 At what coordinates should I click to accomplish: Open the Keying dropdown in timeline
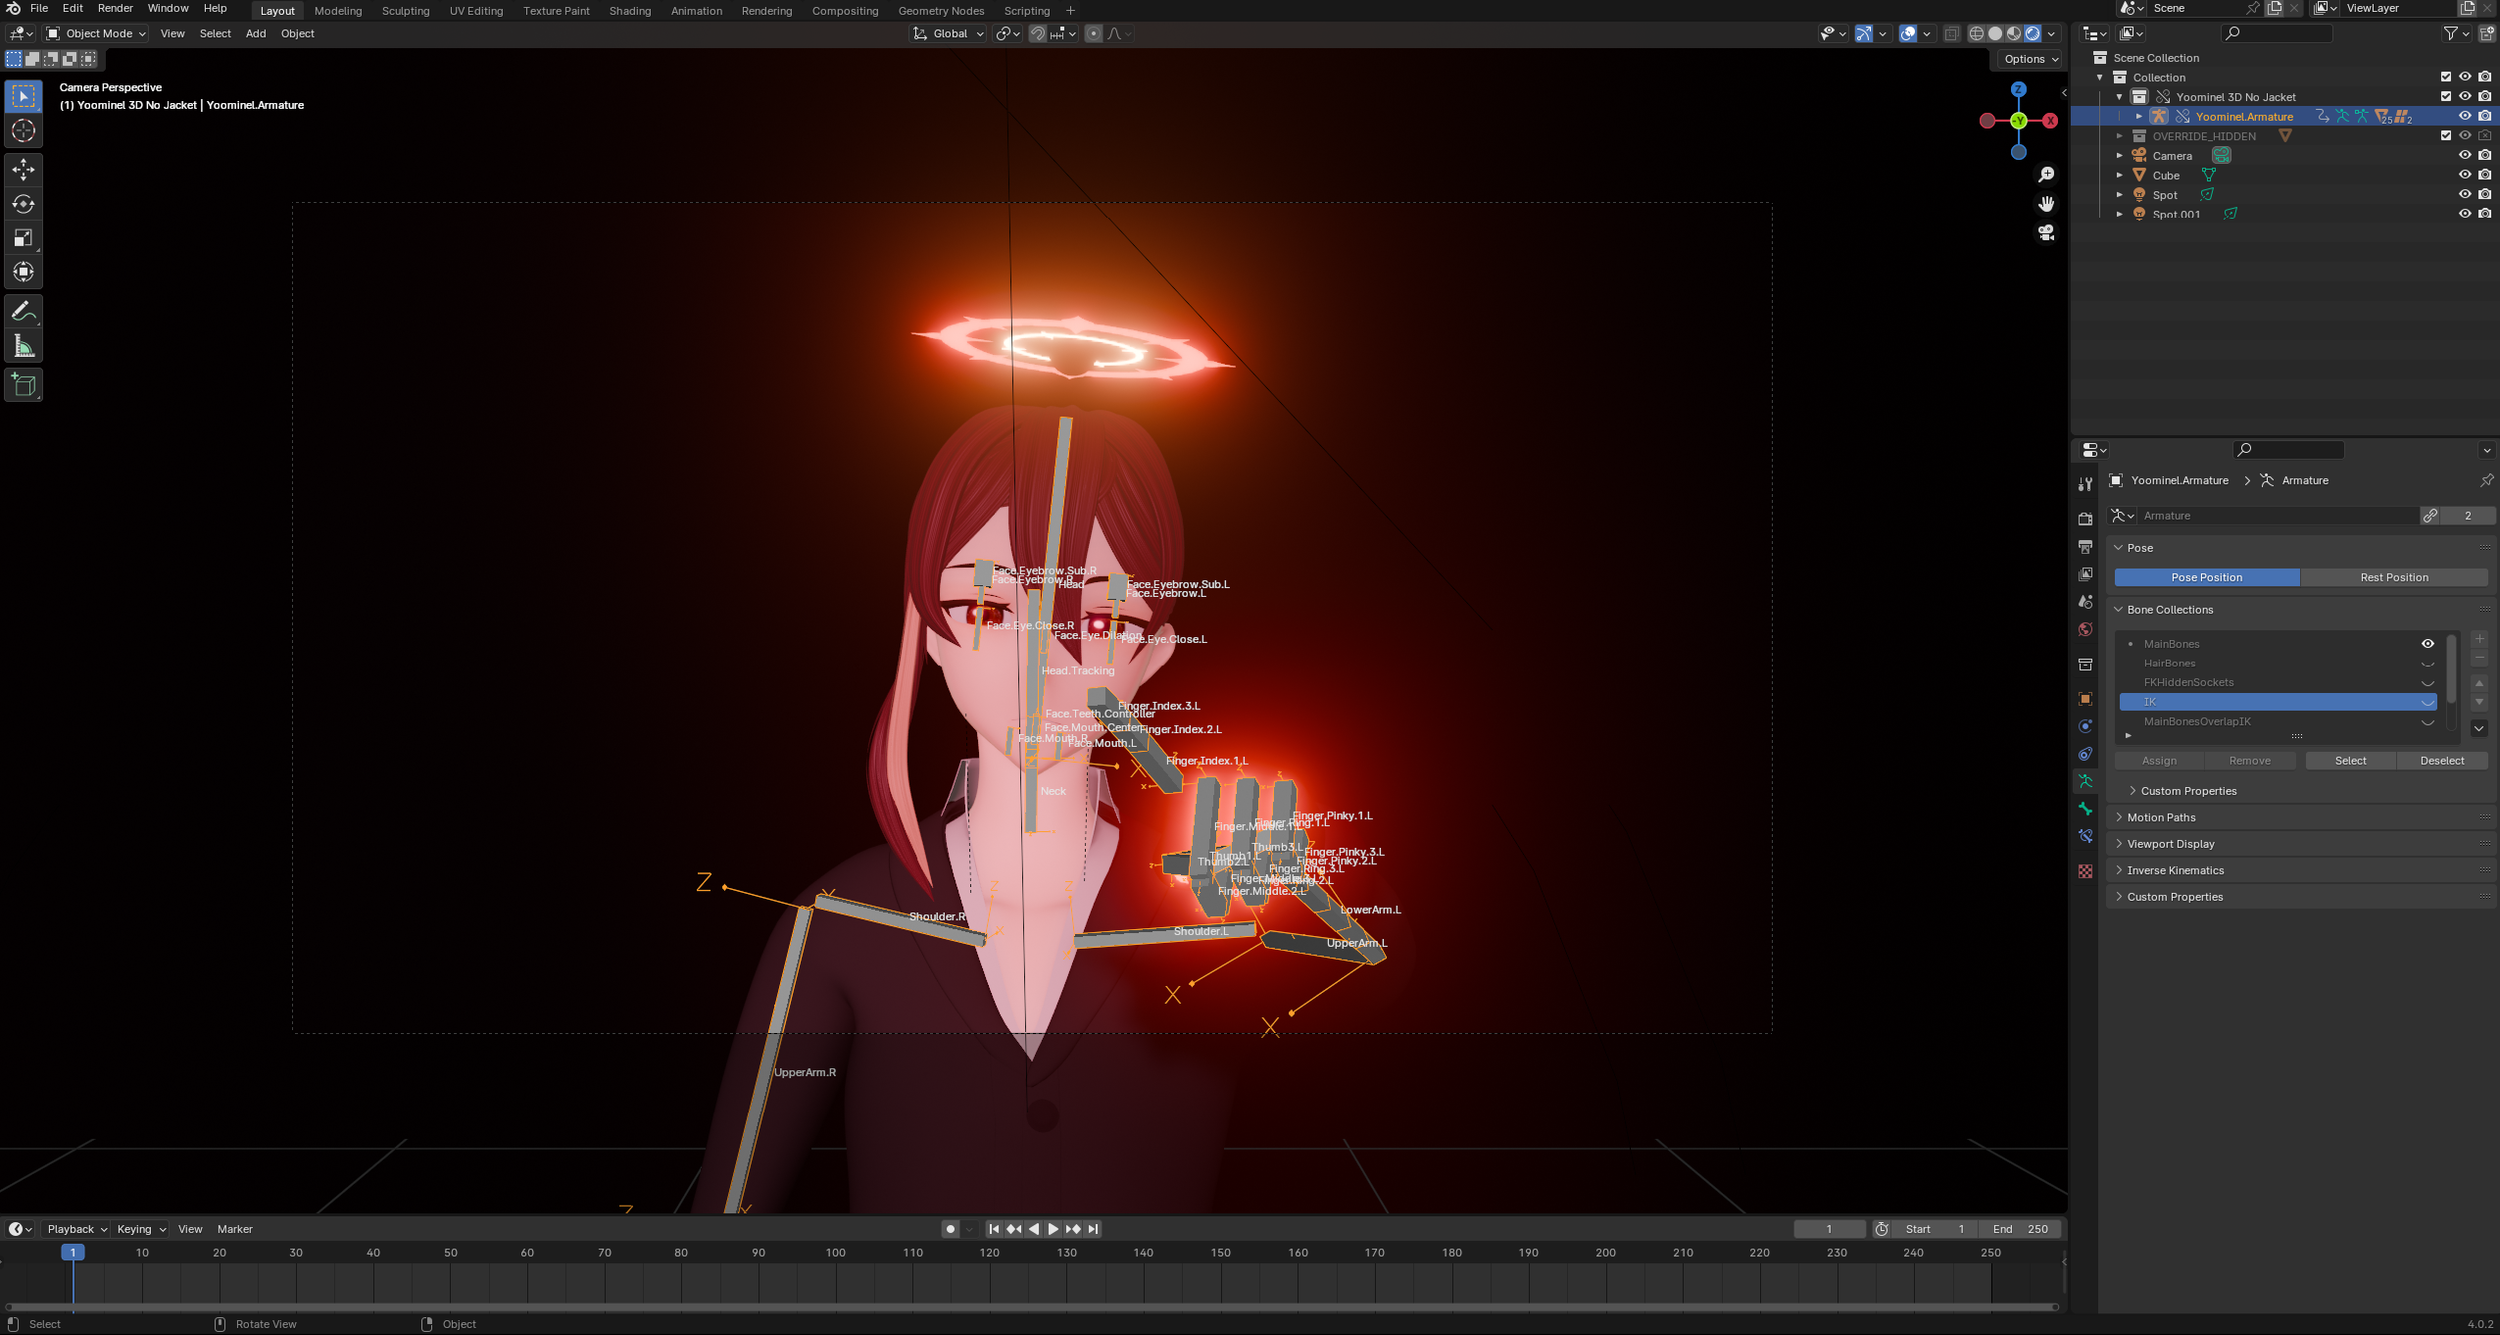tap(141, 1229)
